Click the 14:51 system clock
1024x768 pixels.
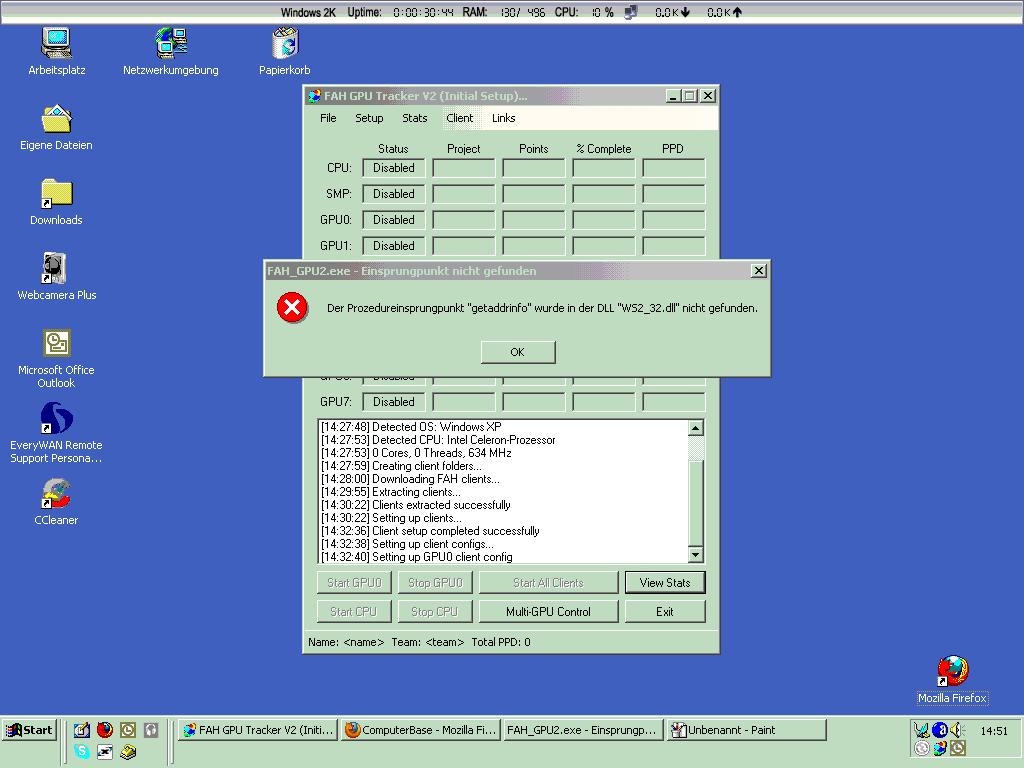tap(994, 731)
